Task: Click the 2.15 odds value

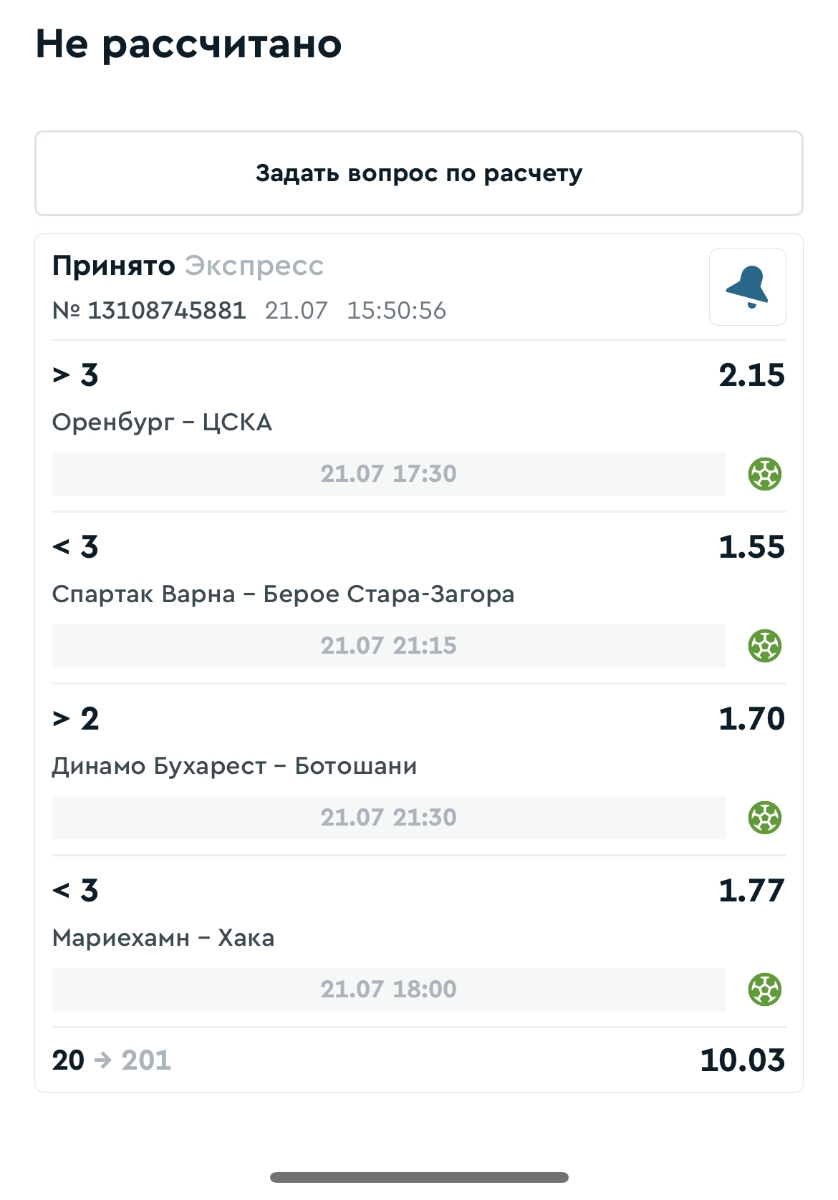Action: coord(751,376)
